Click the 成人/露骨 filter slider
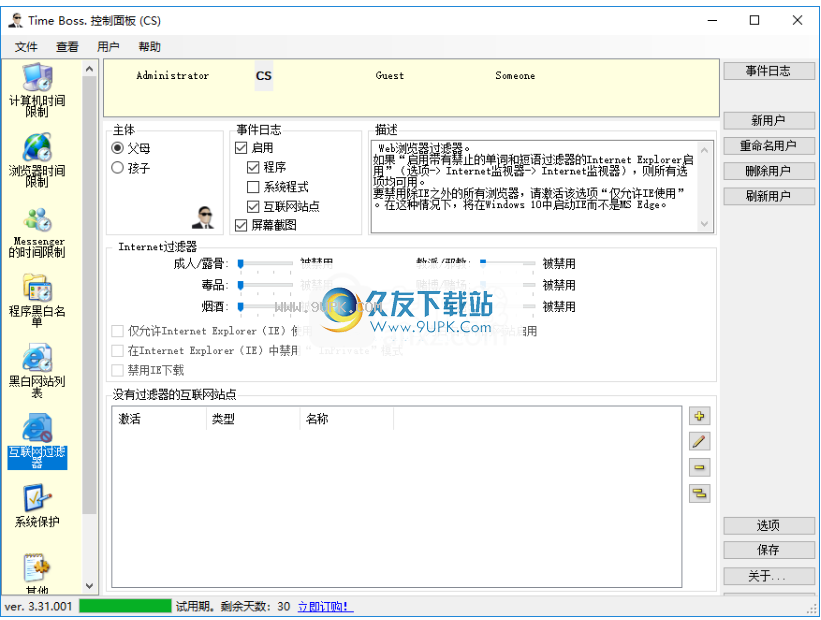Image resolution: width=821 pixels, height=620 pixels. pyautogui.click(x=265, y=264)
